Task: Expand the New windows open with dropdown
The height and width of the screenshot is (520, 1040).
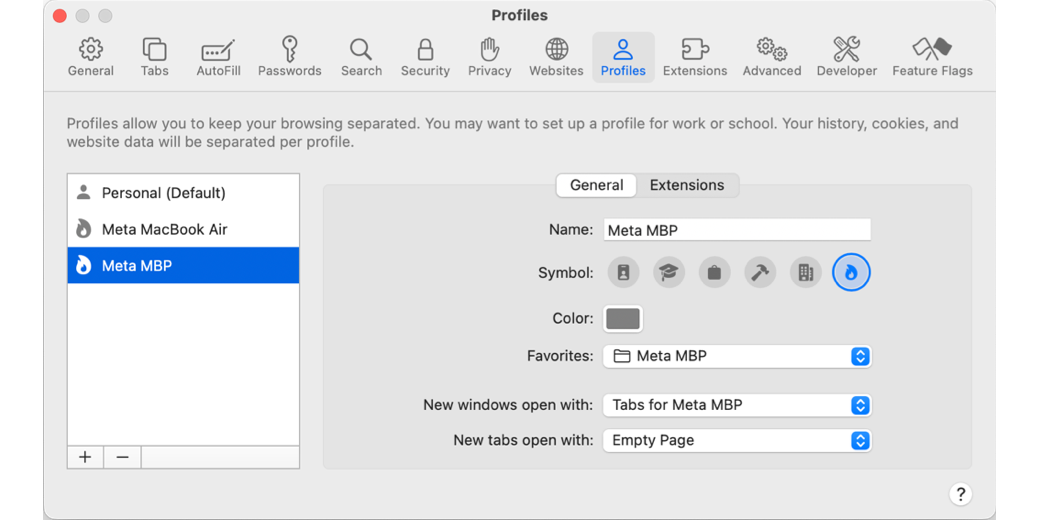Action: coord(737,405)
